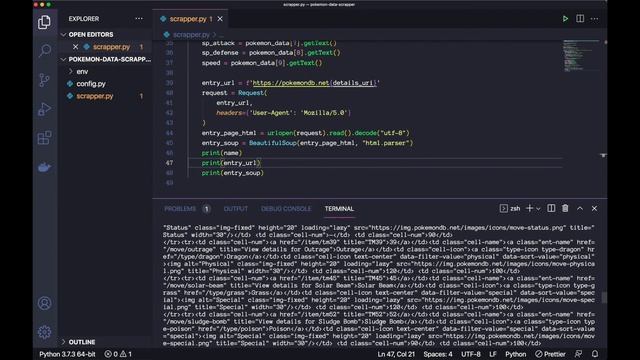Split the editor to the right
The height and width of the screenshot is (360, 640).
580,19
